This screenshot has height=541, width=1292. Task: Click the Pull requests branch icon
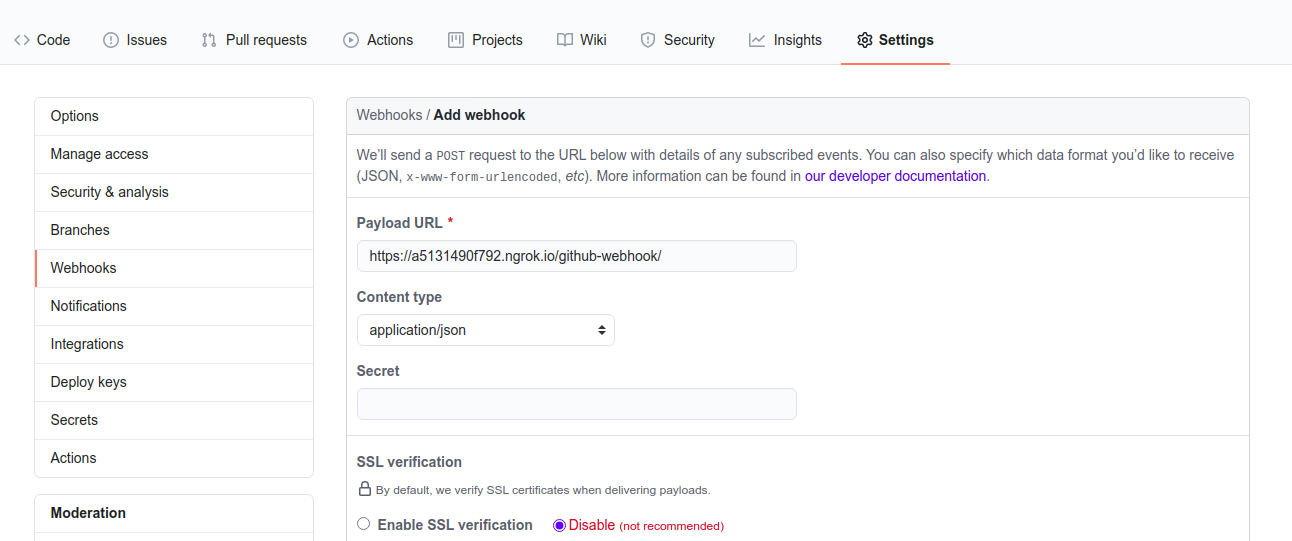(209, 40)
